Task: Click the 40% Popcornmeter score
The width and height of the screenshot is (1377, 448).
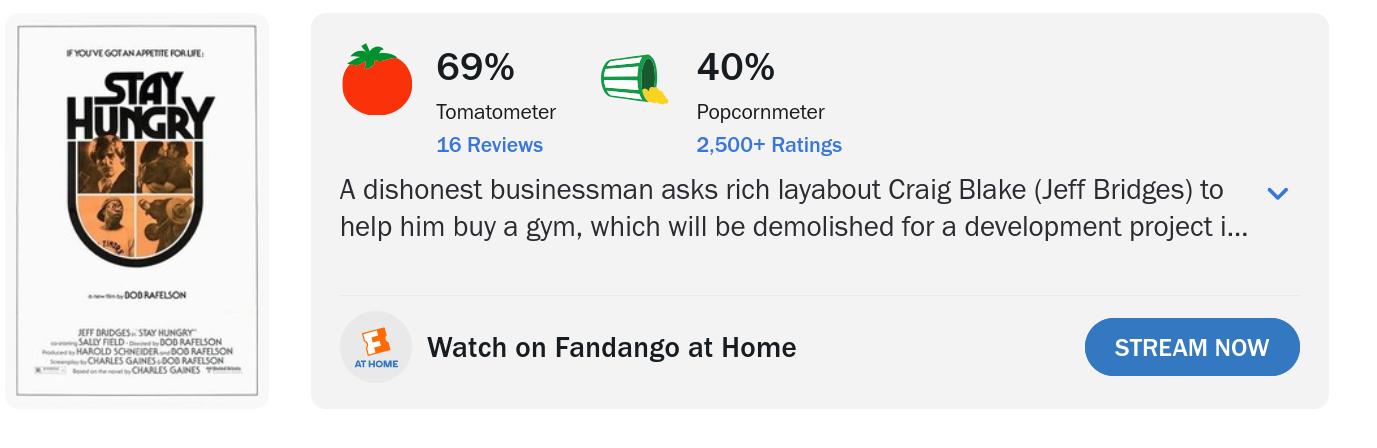Action: point(735,67)
